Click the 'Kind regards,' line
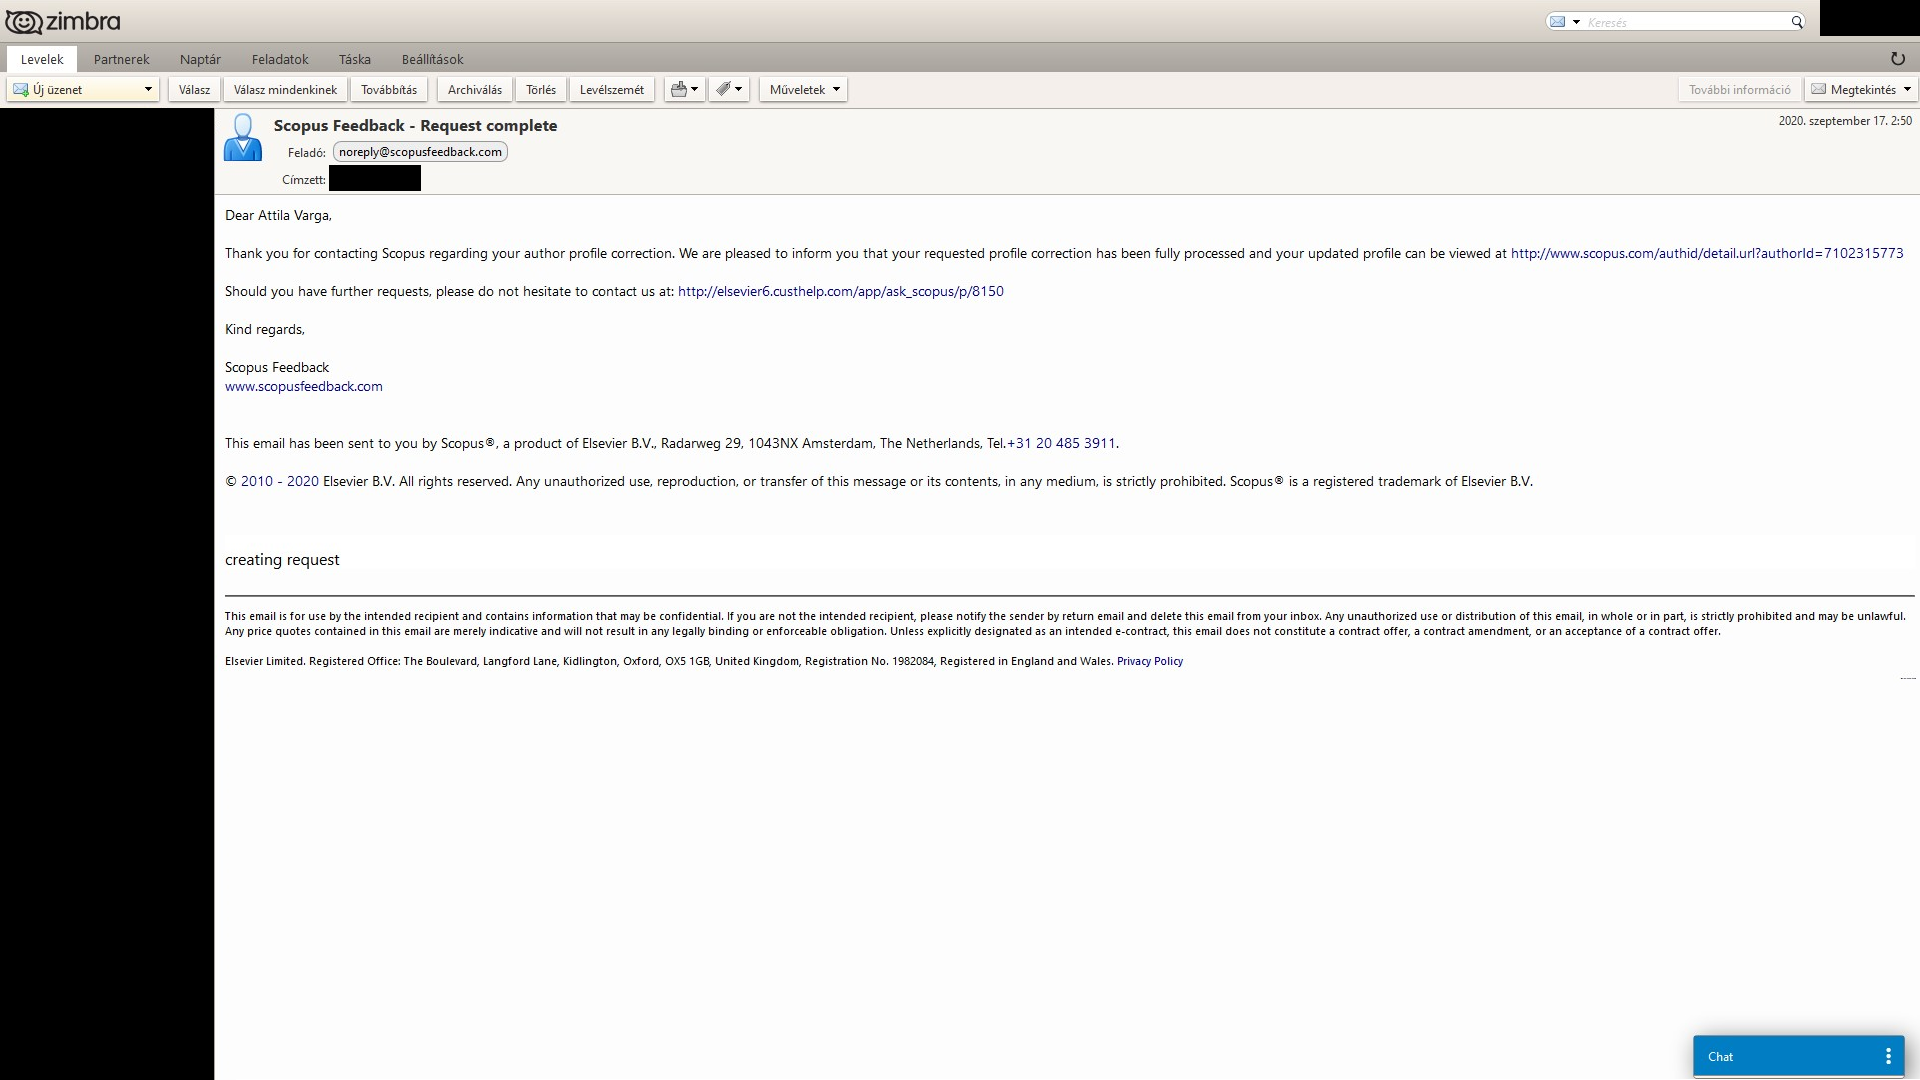The height and width of the screenshot is (1080, 1920). point(264,329)
